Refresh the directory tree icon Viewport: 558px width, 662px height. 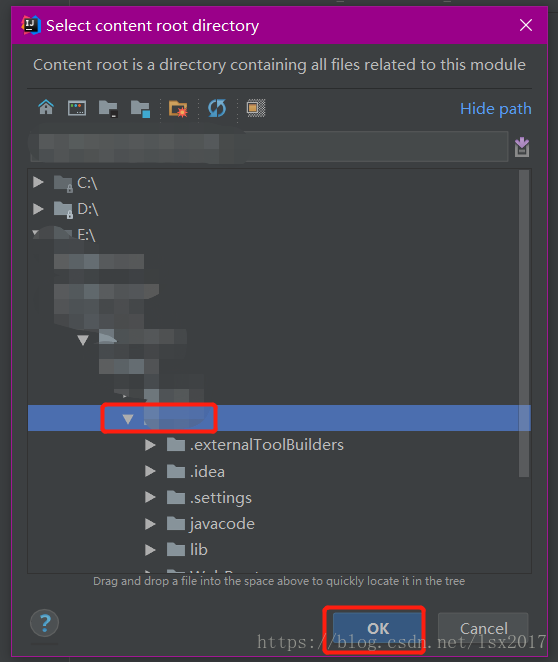click(x=217, y=108)
